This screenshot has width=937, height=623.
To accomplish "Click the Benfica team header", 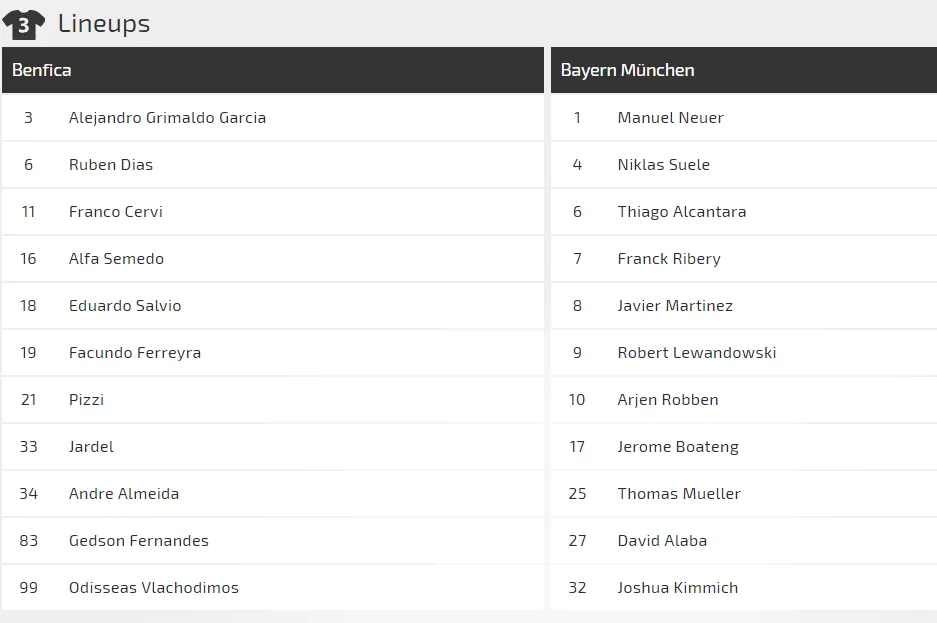I will click(273, 69).
